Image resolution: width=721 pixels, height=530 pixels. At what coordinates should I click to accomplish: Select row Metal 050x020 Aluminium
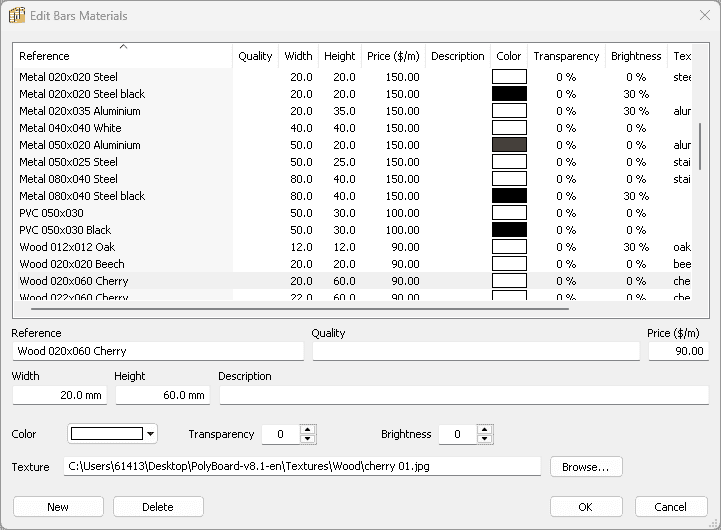coord(354,145)
